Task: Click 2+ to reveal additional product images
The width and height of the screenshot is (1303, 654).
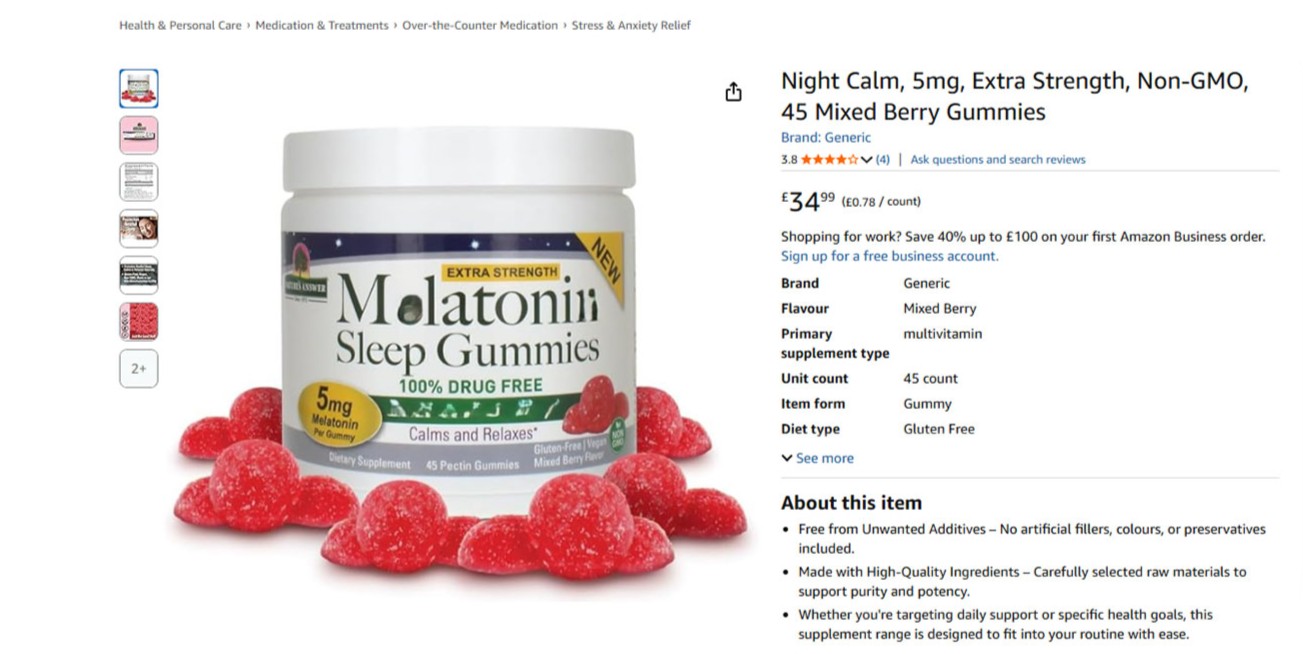Action: pos(138,368)
